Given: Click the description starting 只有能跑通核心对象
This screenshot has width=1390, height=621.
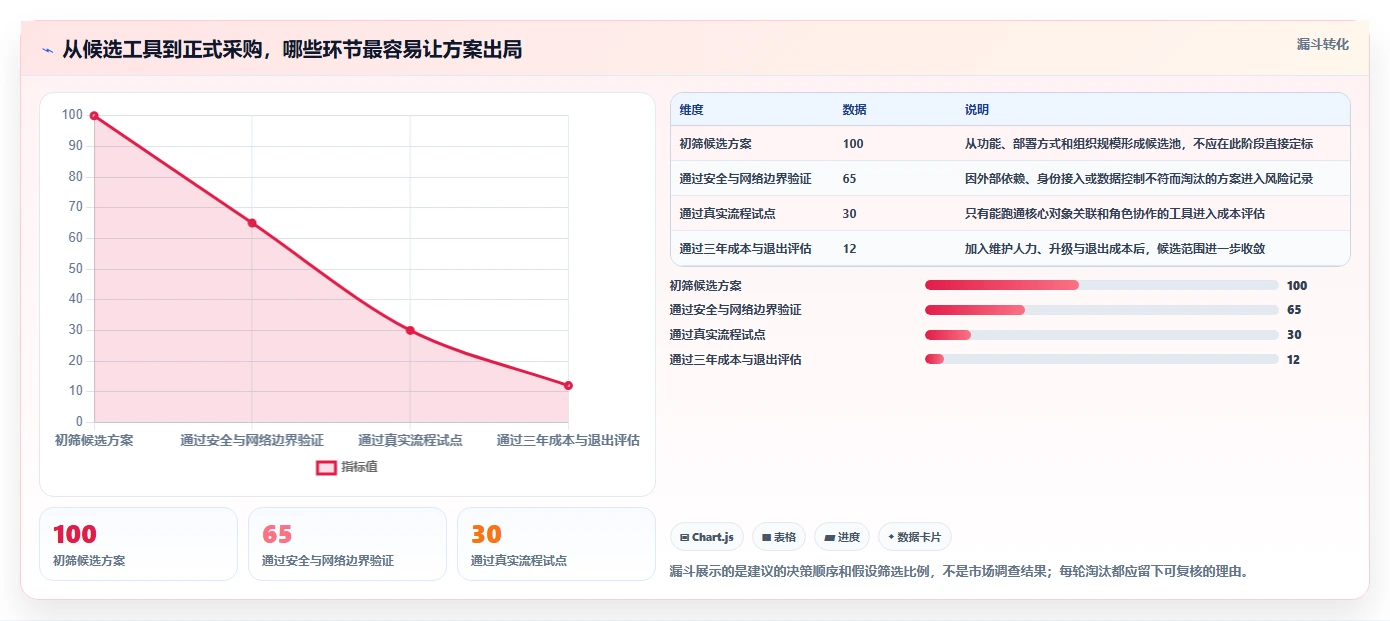Looking at the screenshot, I should 1114,214.
